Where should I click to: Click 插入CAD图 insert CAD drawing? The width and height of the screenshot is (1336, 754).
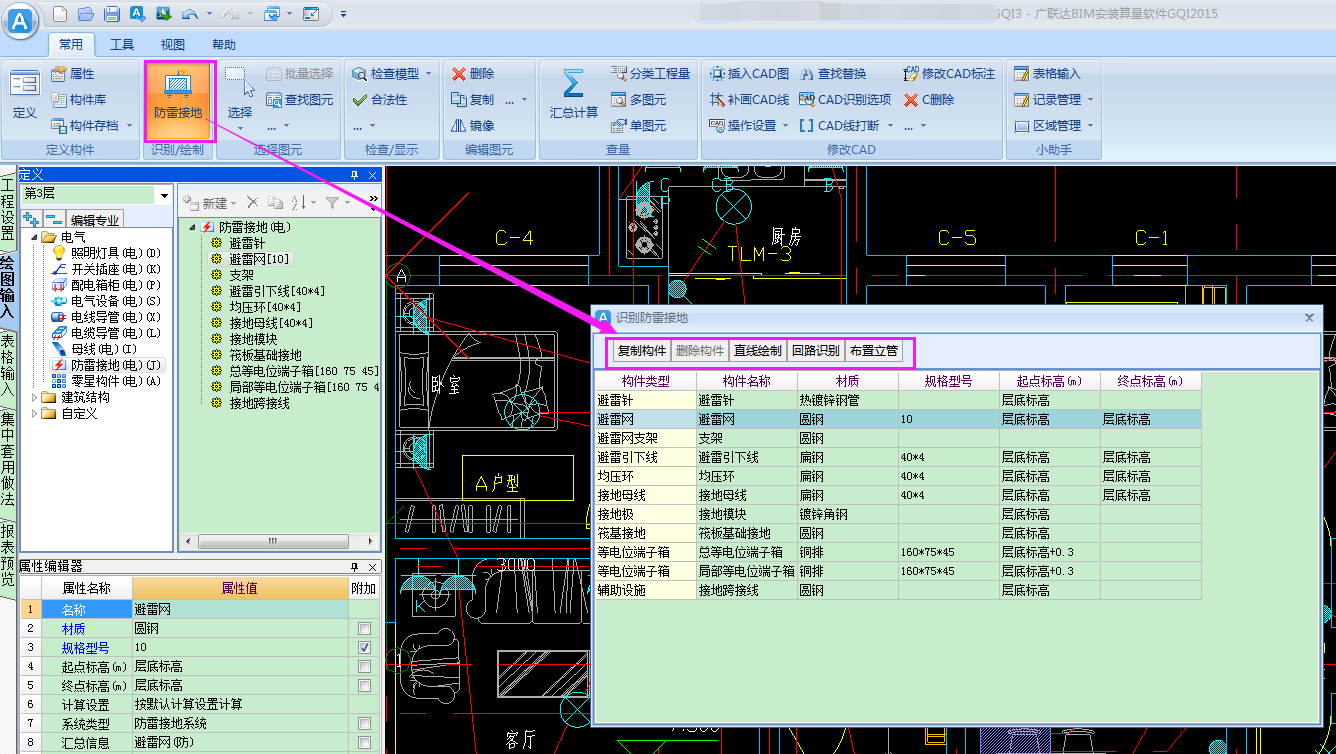(x=749, y=74)
